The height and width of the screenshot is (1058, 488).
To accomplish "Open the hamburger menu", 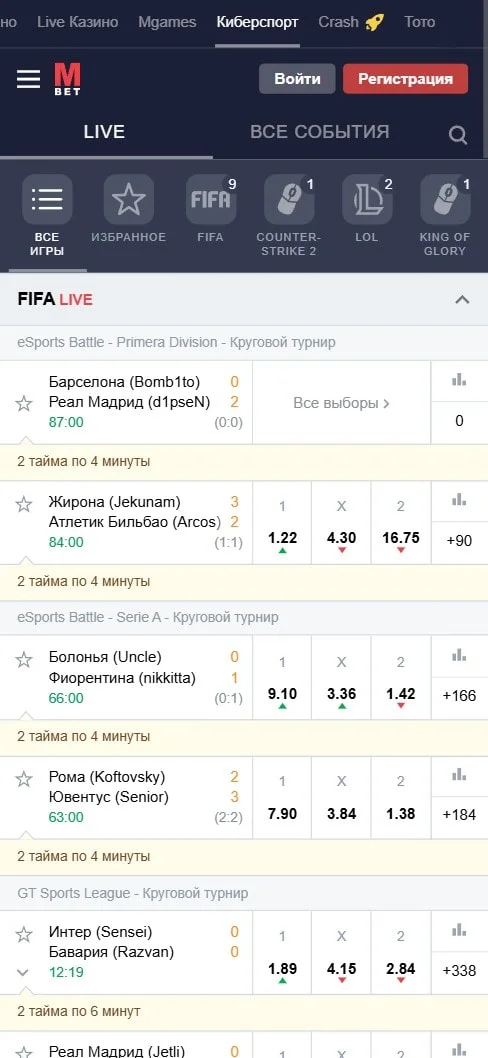I will pyautogui.click(x=29, y=79).
